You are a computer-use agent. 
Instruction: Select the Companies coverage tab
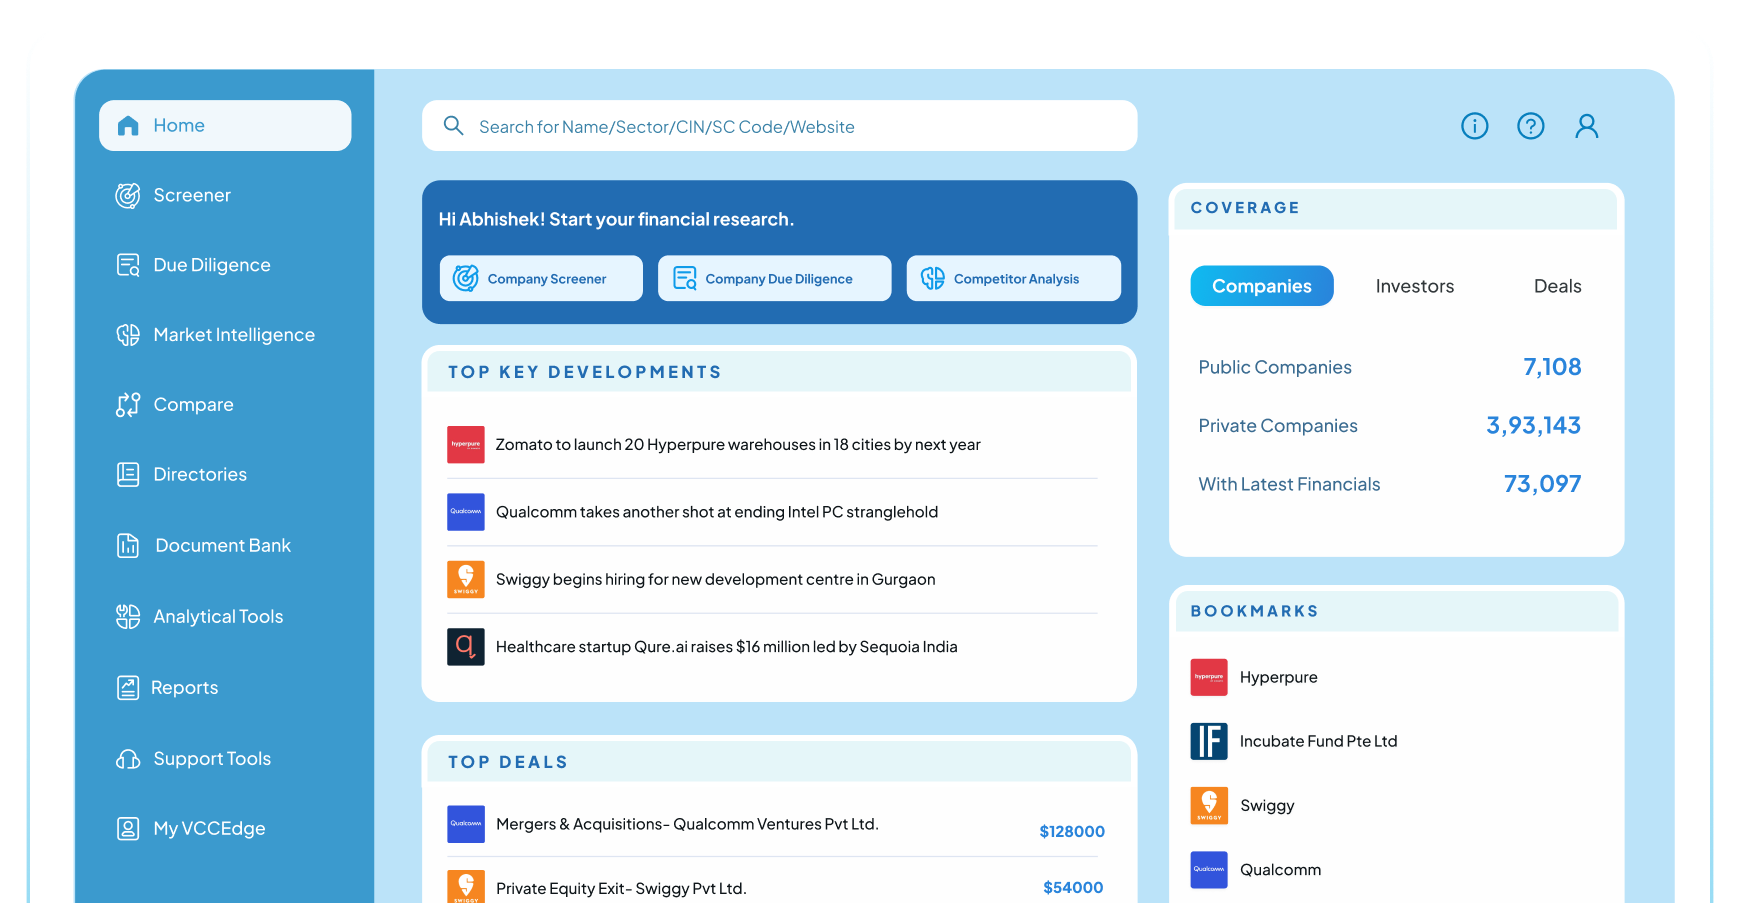1261,286
